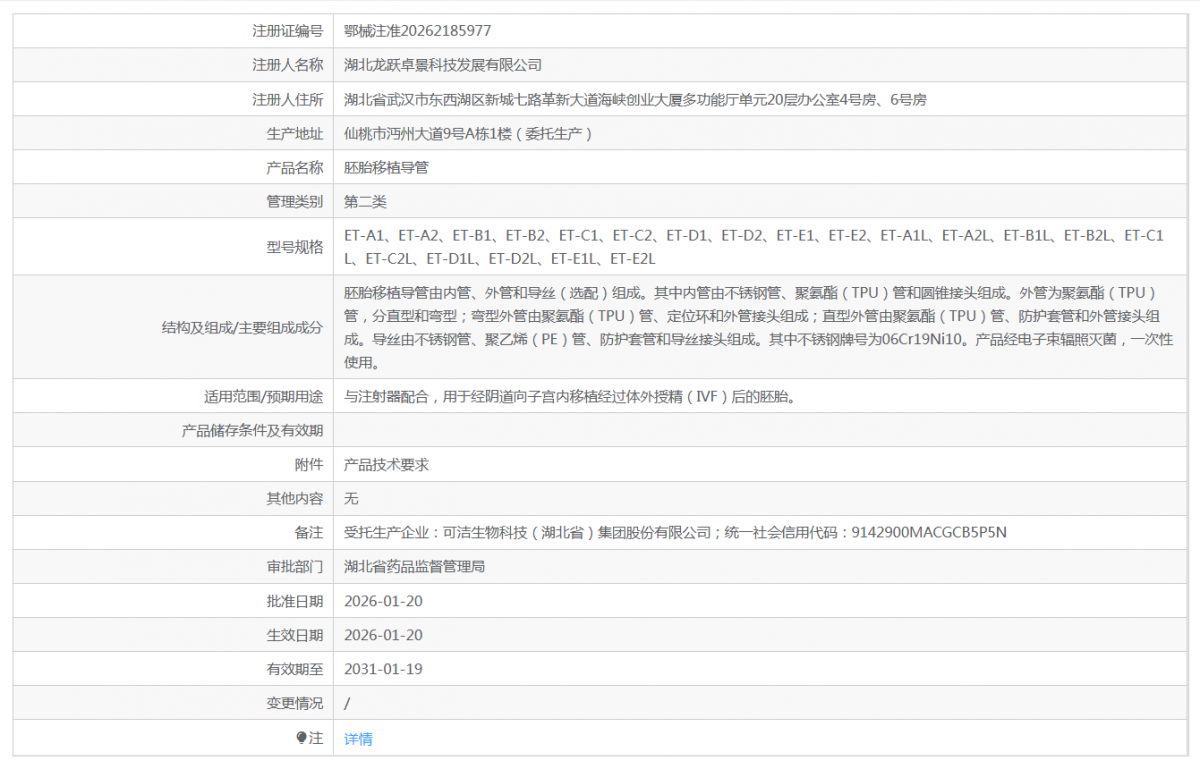This screenshot has width=1200, height=769.
Task: Click management category value 第二类
Action: [365, 201]
